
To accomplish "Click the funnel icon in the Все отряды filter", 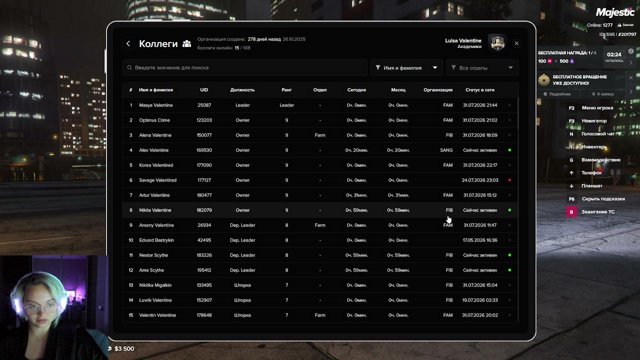I will pyautogui.click(x=453, y=68).
